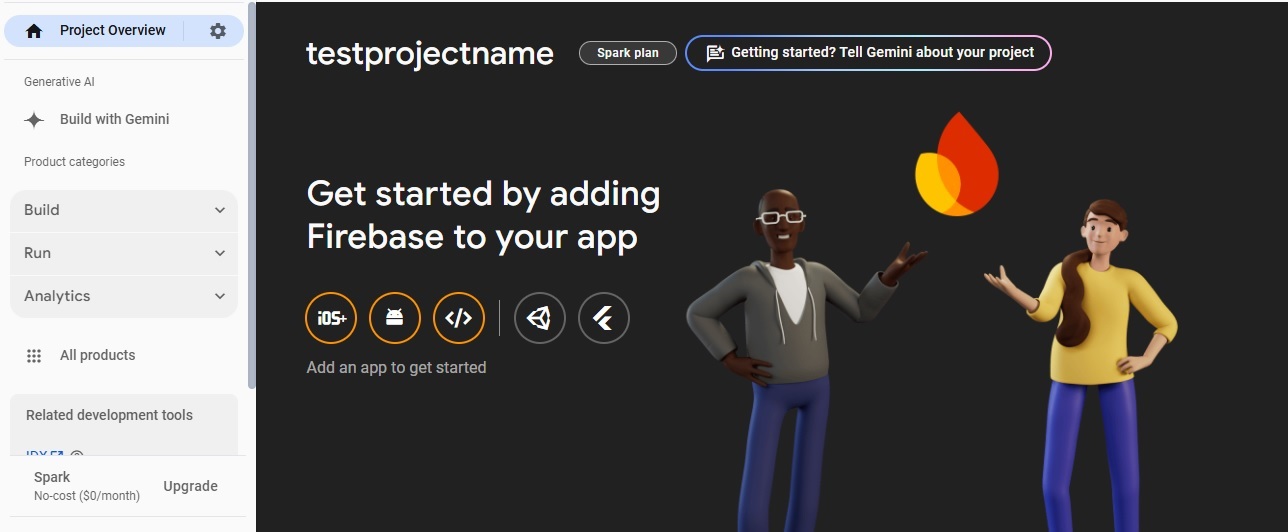The image size is (1288, 532).
Task: Open project settings gear icon
Action: tap(218, 31)
